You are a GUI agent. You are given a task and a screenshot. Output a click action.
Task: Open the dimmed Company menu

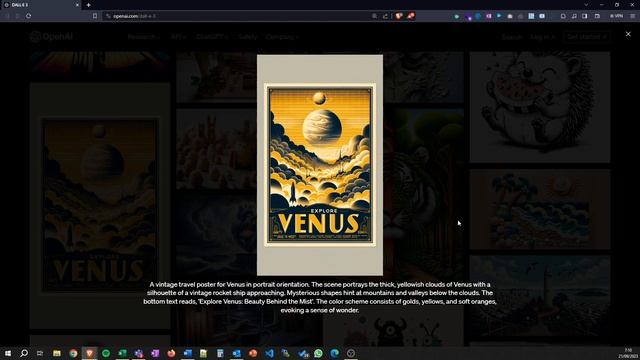282,37
